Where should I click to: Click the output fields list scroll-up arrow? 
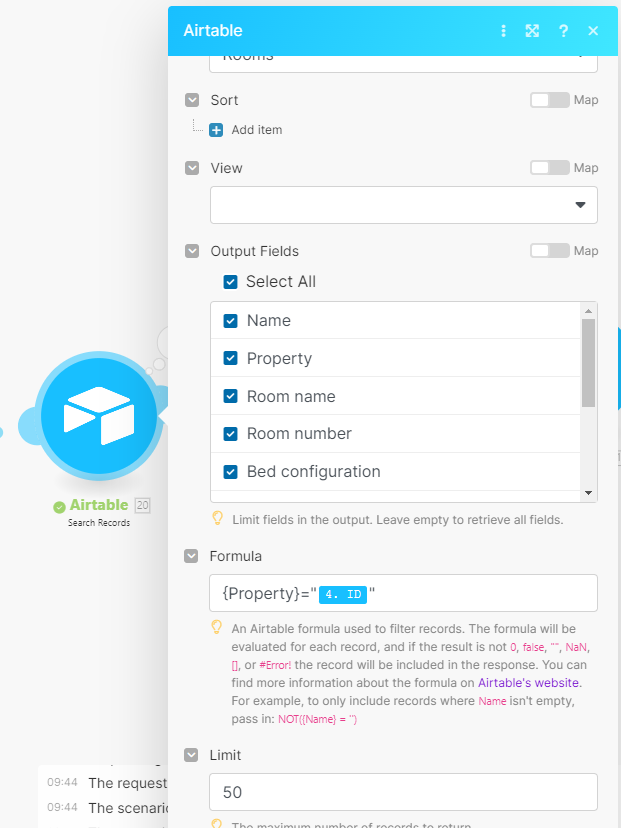click(x=588, y=310)
